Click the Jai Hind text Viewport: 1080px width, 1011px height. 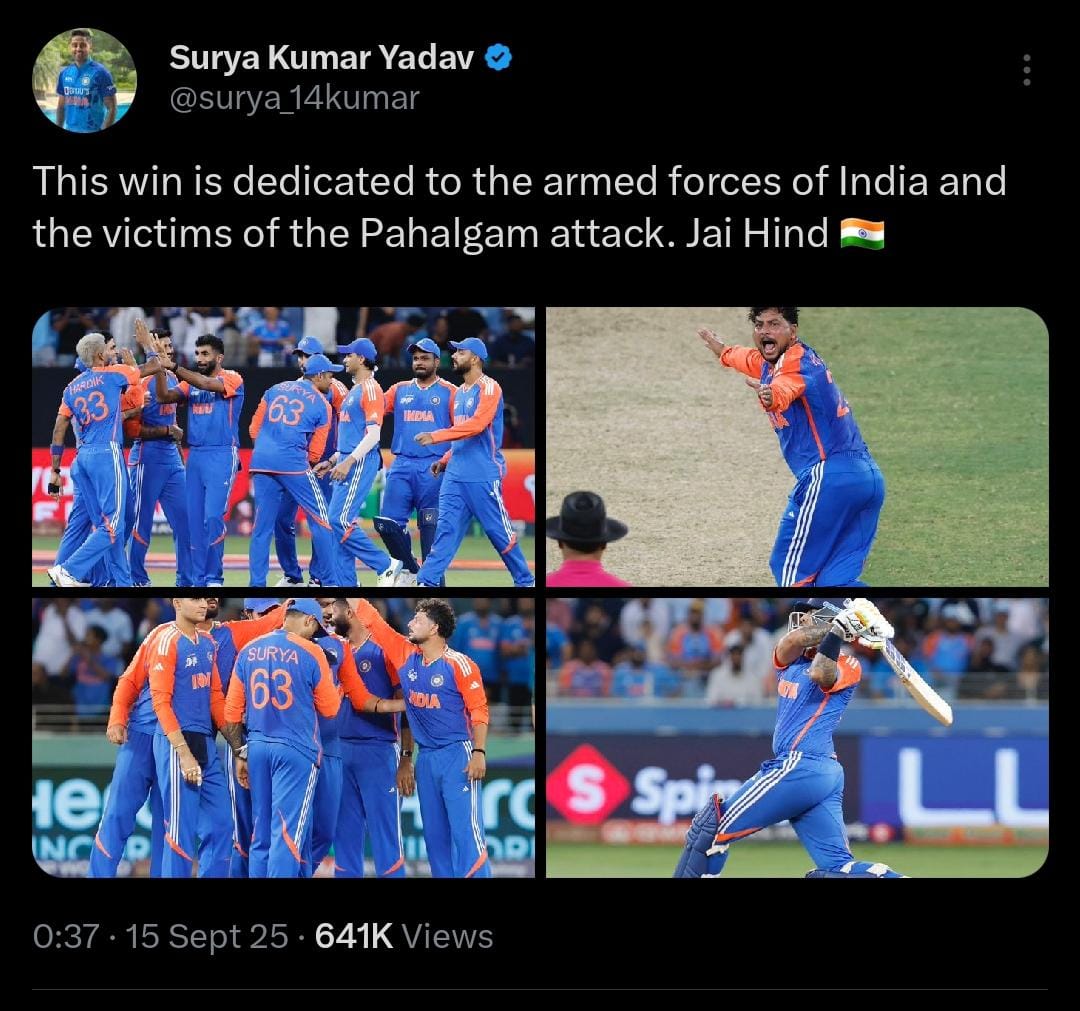click(756, 234)
